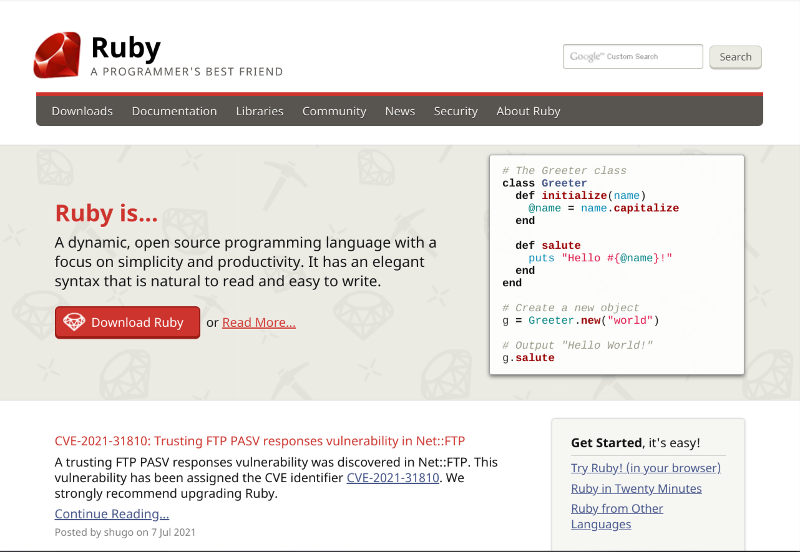Click the Ruby site title text
This screenshot has width=800, height=552.
click(x=126, y=48)
